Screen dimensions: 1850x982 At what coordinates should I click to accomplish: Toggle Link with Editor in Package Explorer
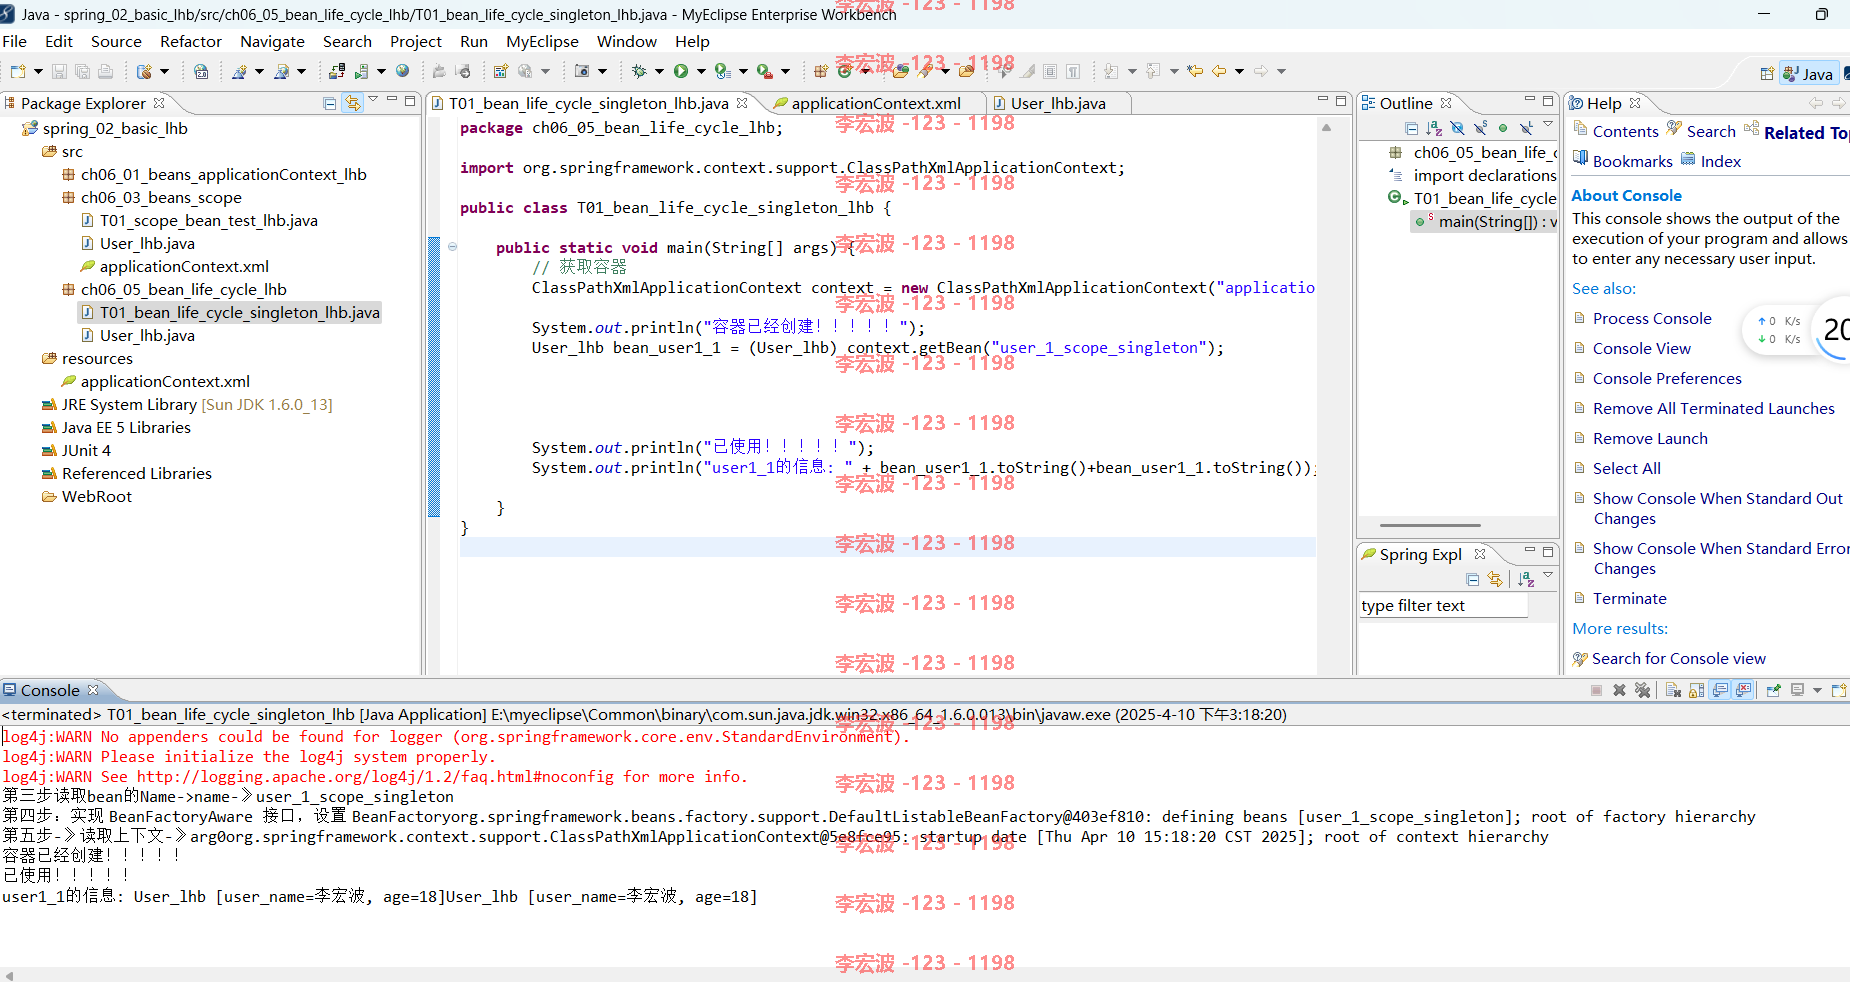point(353,103)
